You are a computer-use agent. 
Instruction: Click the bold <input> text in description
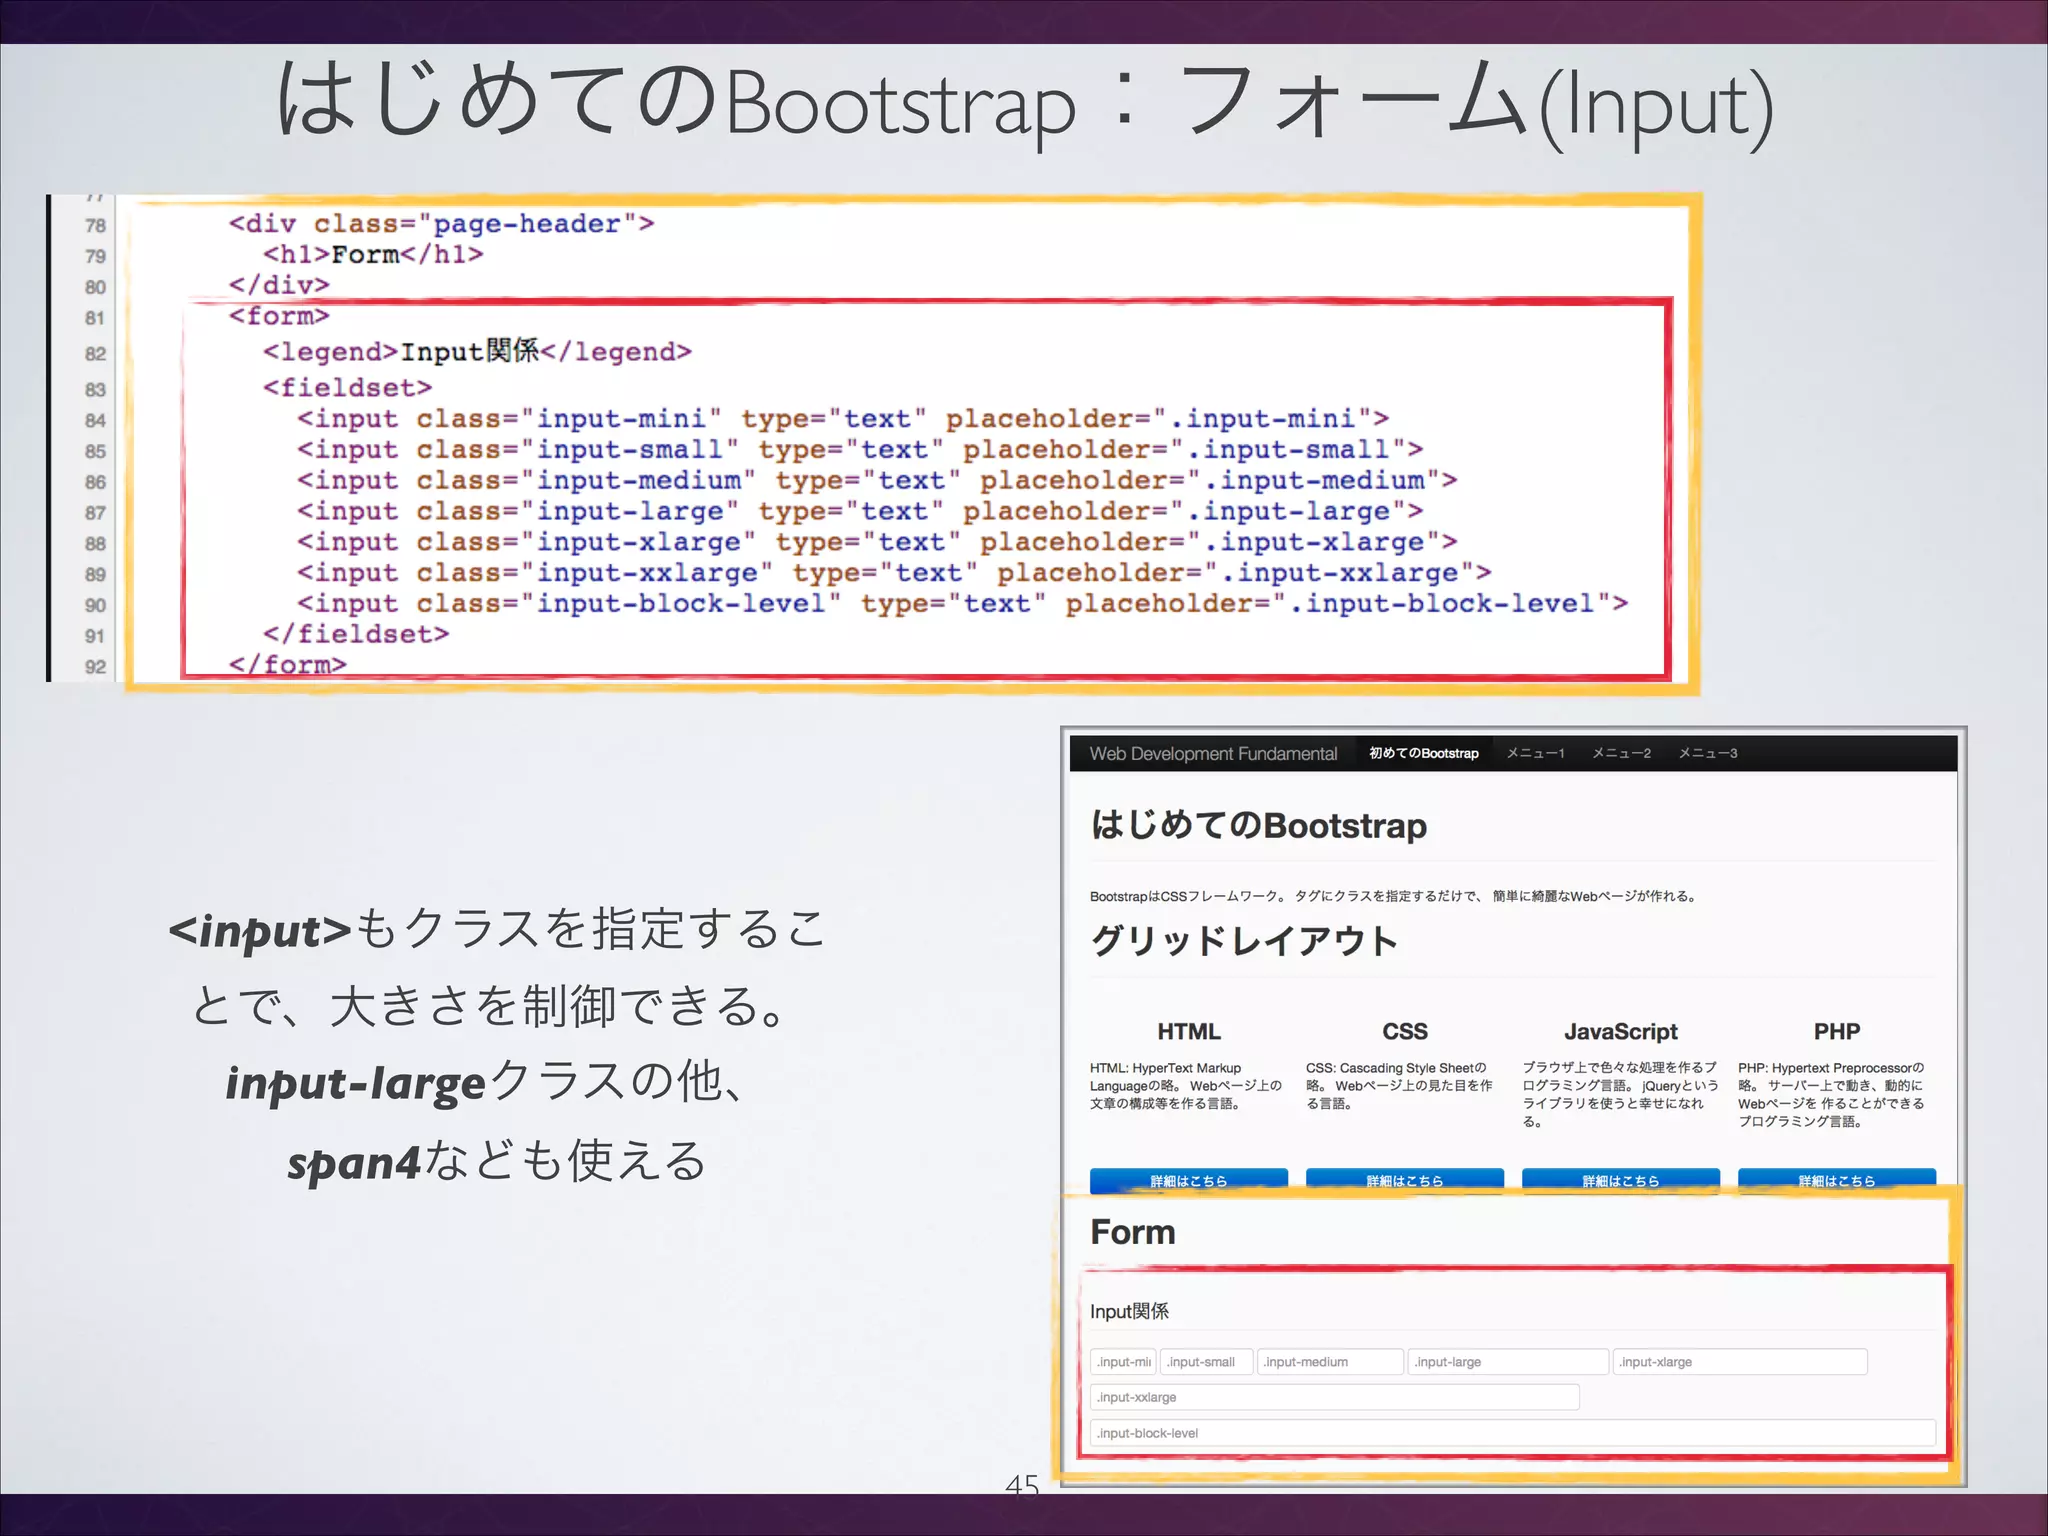tap(260, 931)
